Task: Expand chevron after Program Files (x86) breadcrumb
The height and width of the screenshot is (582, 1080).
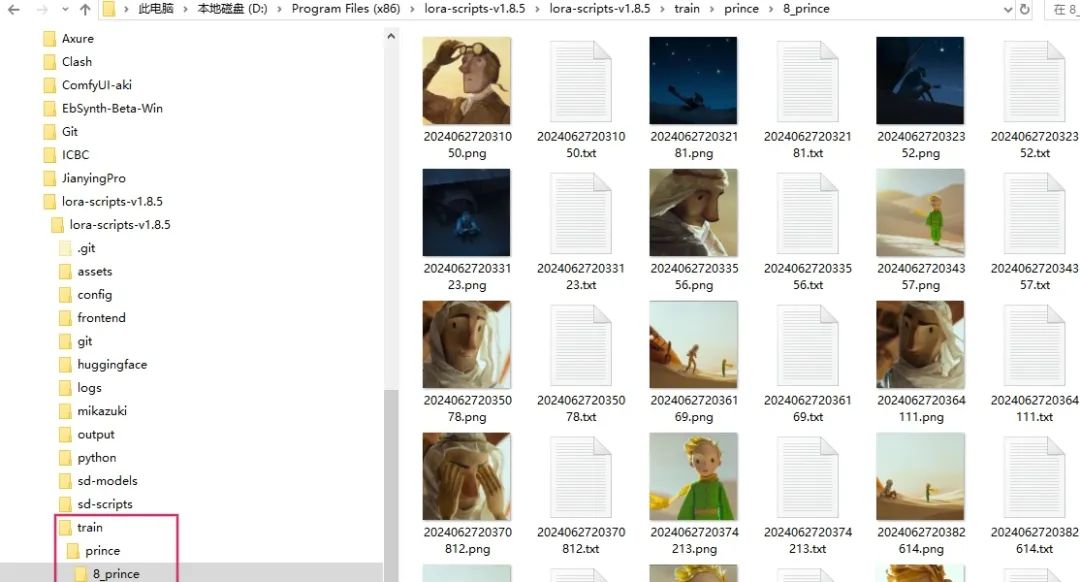Action: click(x=412, y=9)
